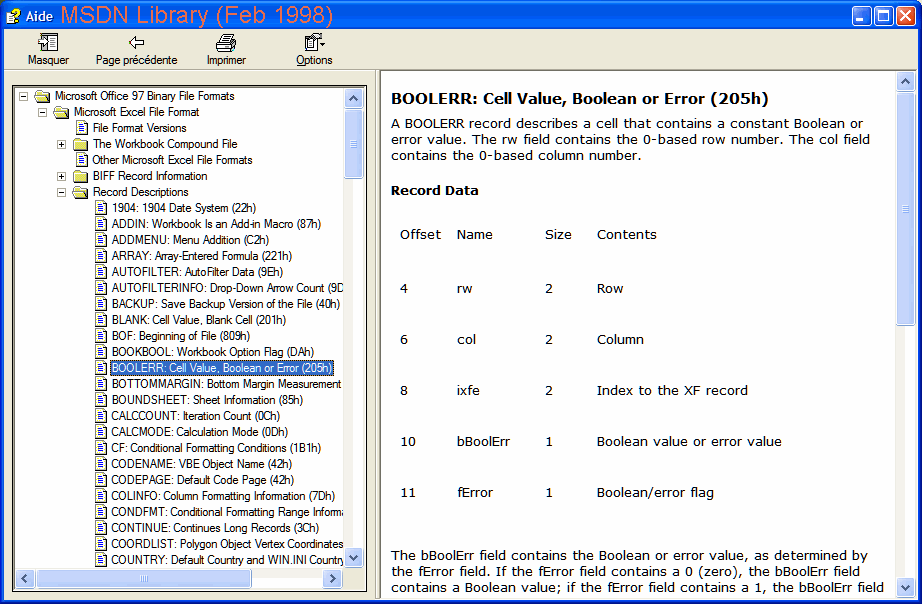The width and height of the screenshot is (922, 604).
Task: Collapse the Microsoft Excel File Format node
Action: [x=42, y=112]
